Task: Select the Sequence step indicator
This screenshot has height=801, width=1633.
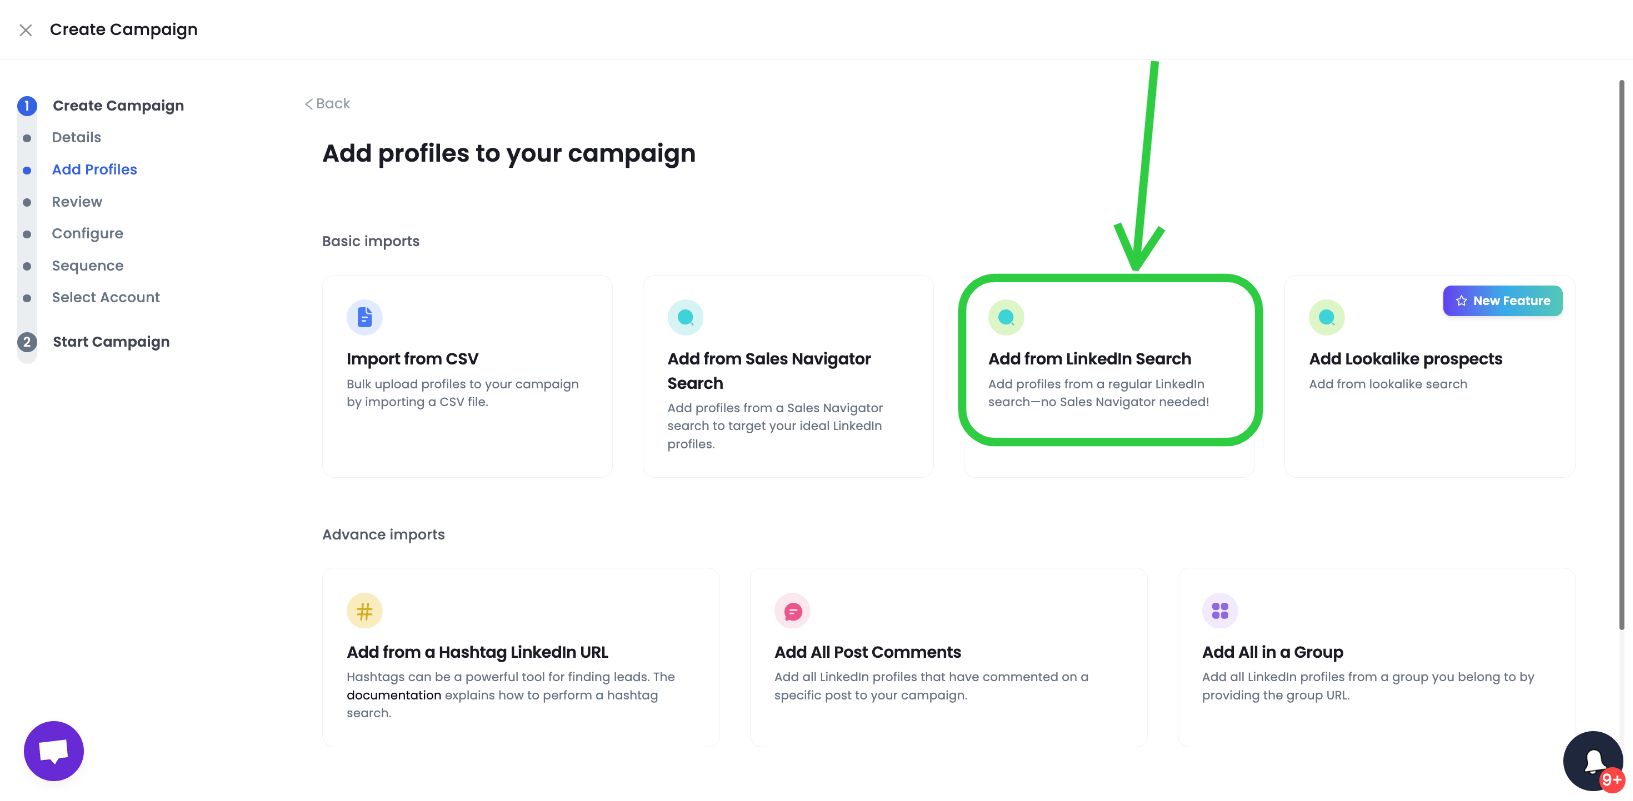Action: click(87, 265)
